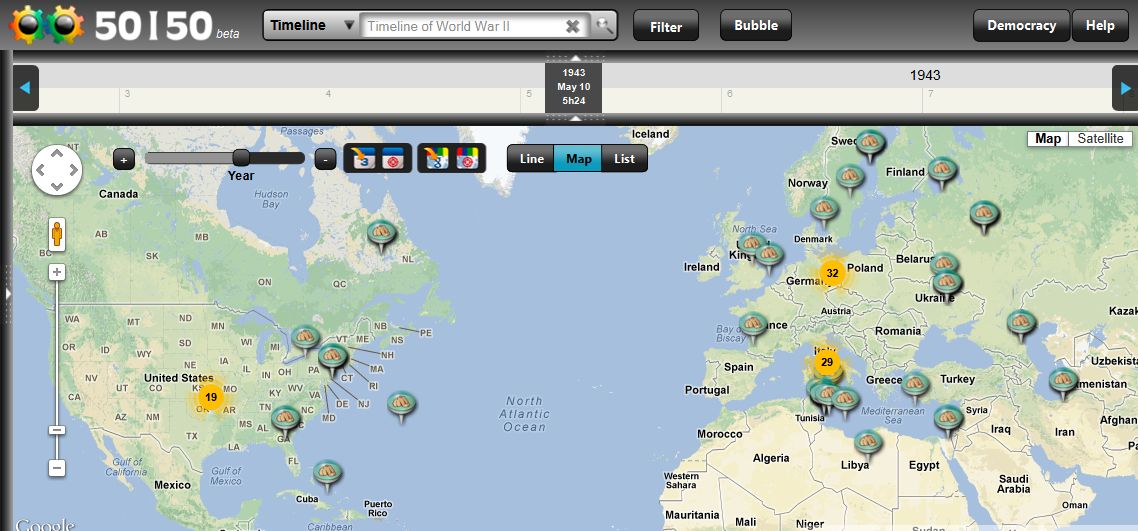Viewport: 1138px width, 531px height.
Task: Select the marker just right of the Norway label
Action: pos(850,176)
